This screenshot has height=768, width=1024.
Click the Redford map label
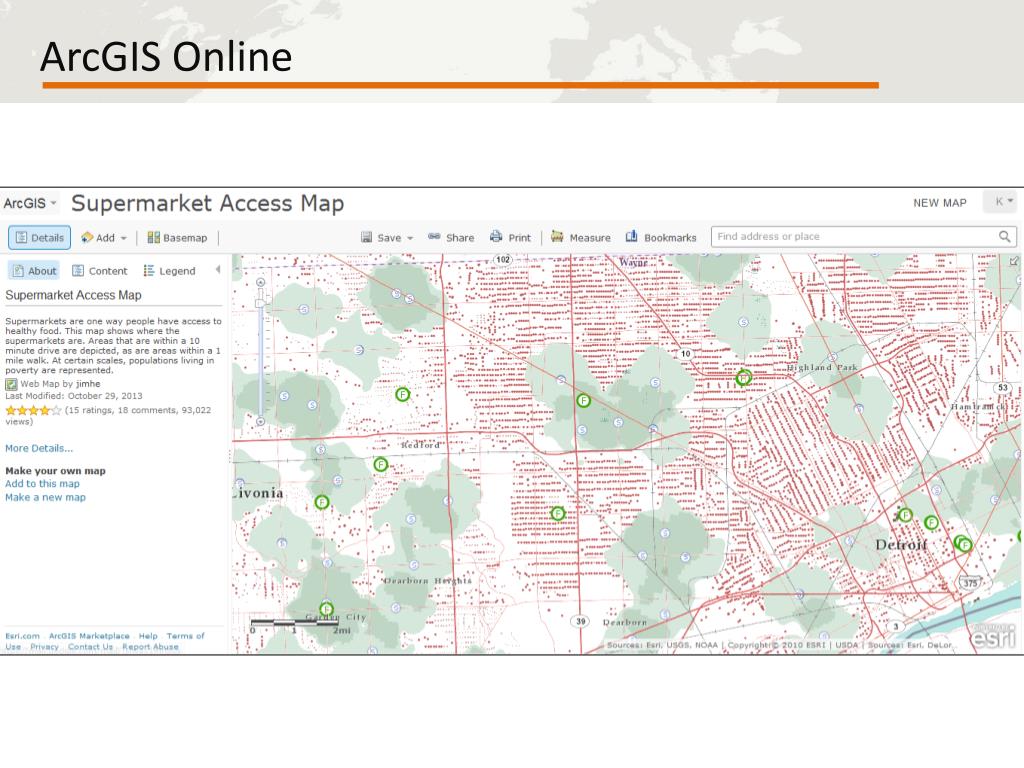pyautogui.click(x=420, y=445)
